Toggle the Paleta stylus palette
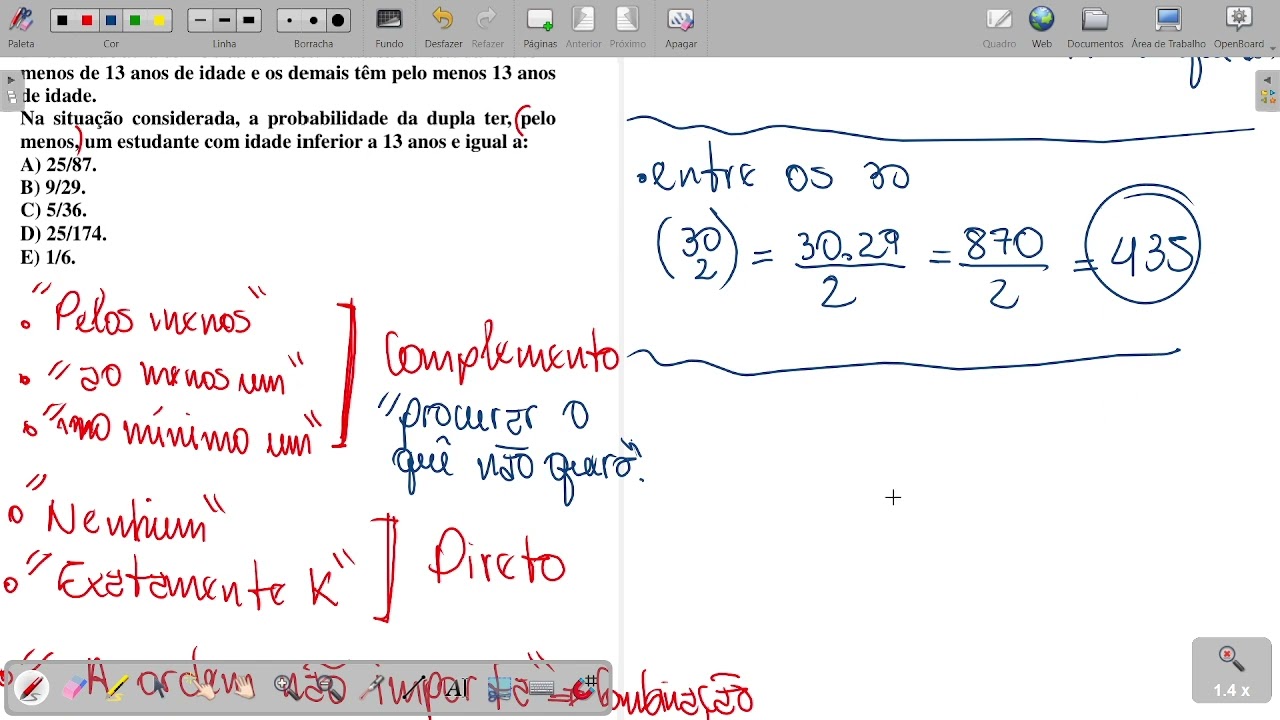Viewport: 1280px width, 720px height. [21, 27]
